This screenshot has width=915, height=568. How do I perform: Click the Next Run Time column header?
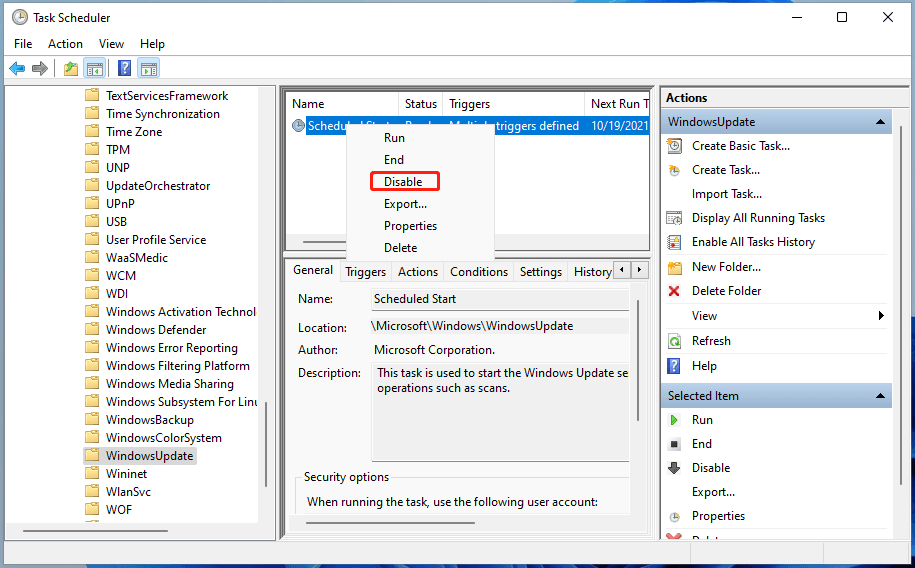[617, 104]
